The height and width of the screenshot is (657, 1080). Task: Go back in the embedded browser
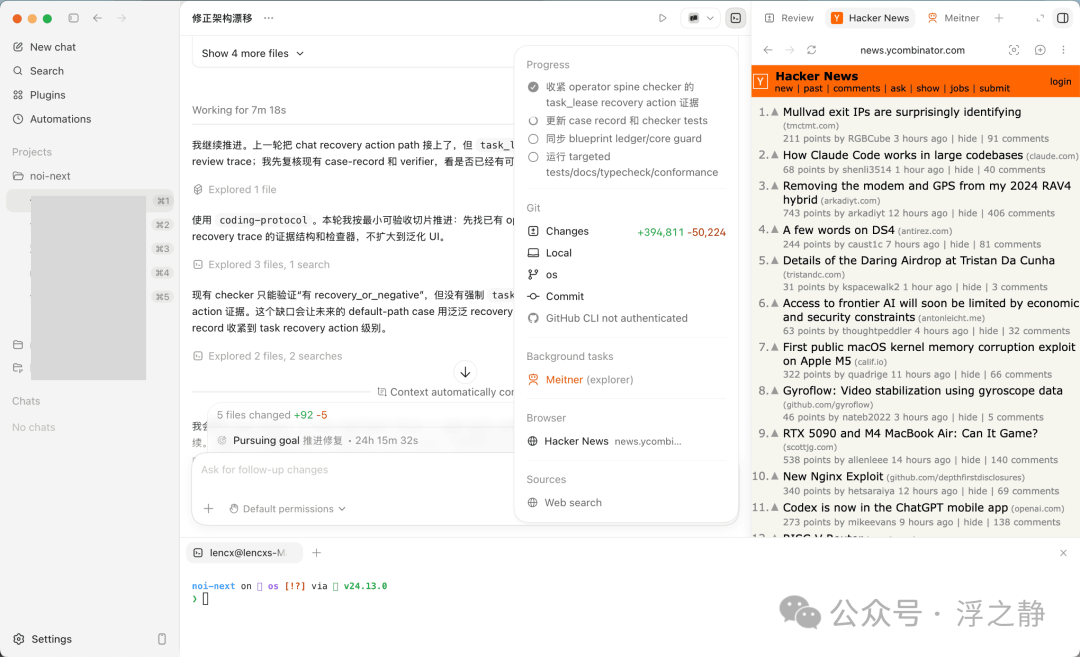(768, 50)
